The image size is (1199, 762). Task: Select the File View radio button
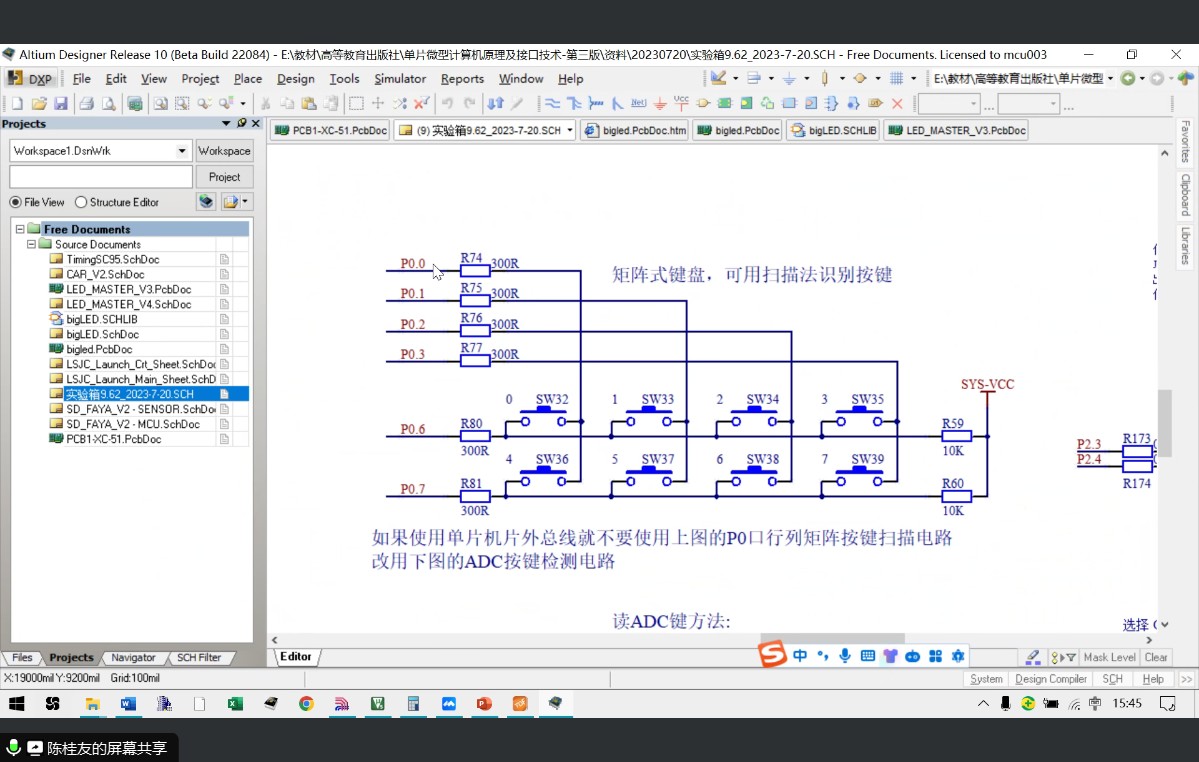point(15,203)
